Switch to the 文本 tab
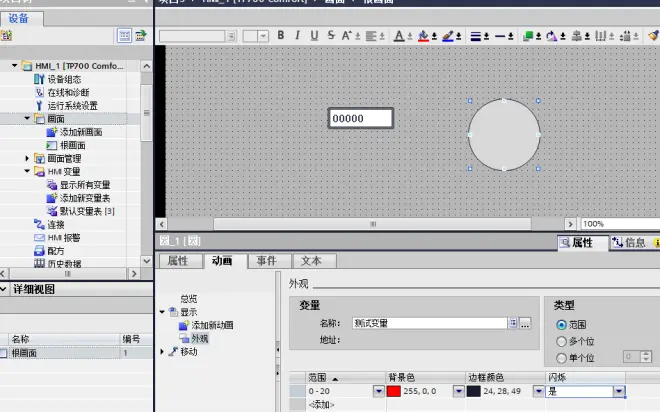The width and height of the screenshot is (660, 412). pos(312,261)
